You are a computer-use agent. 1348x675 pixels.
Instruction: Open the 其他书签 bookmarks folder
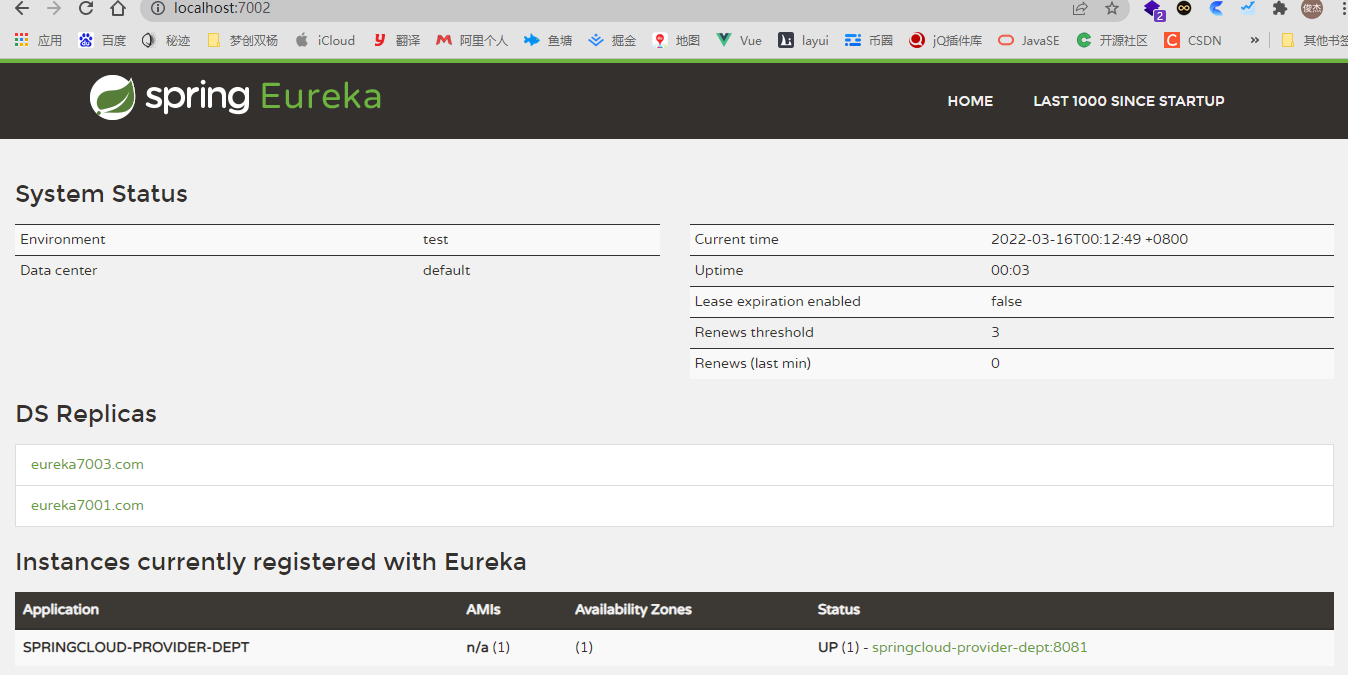click(1315, 41)
